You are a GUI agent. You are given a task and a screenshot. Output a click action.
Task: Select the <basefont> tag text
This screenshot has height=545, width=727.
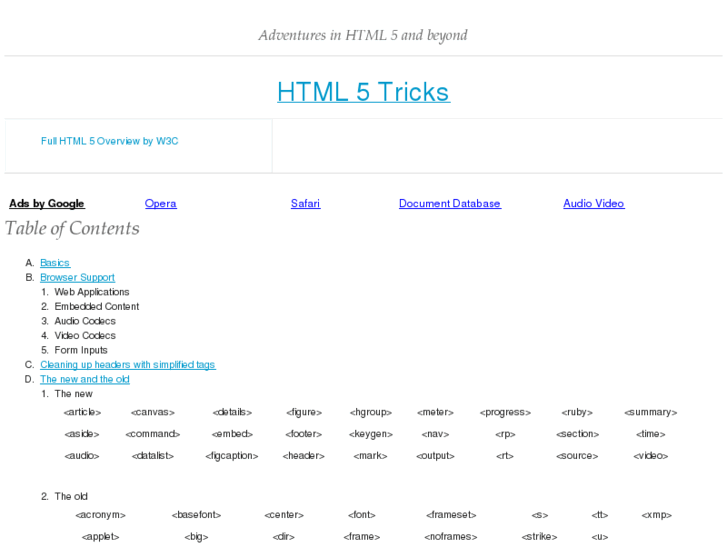coord(196,514)
